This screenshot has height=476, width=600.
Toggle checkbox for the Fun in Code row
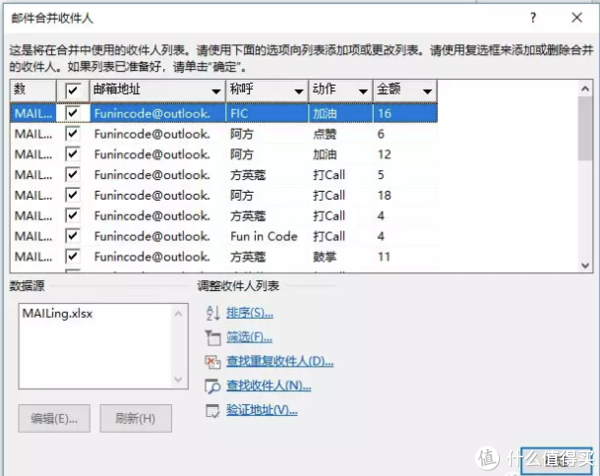click(x=72, y=236)
